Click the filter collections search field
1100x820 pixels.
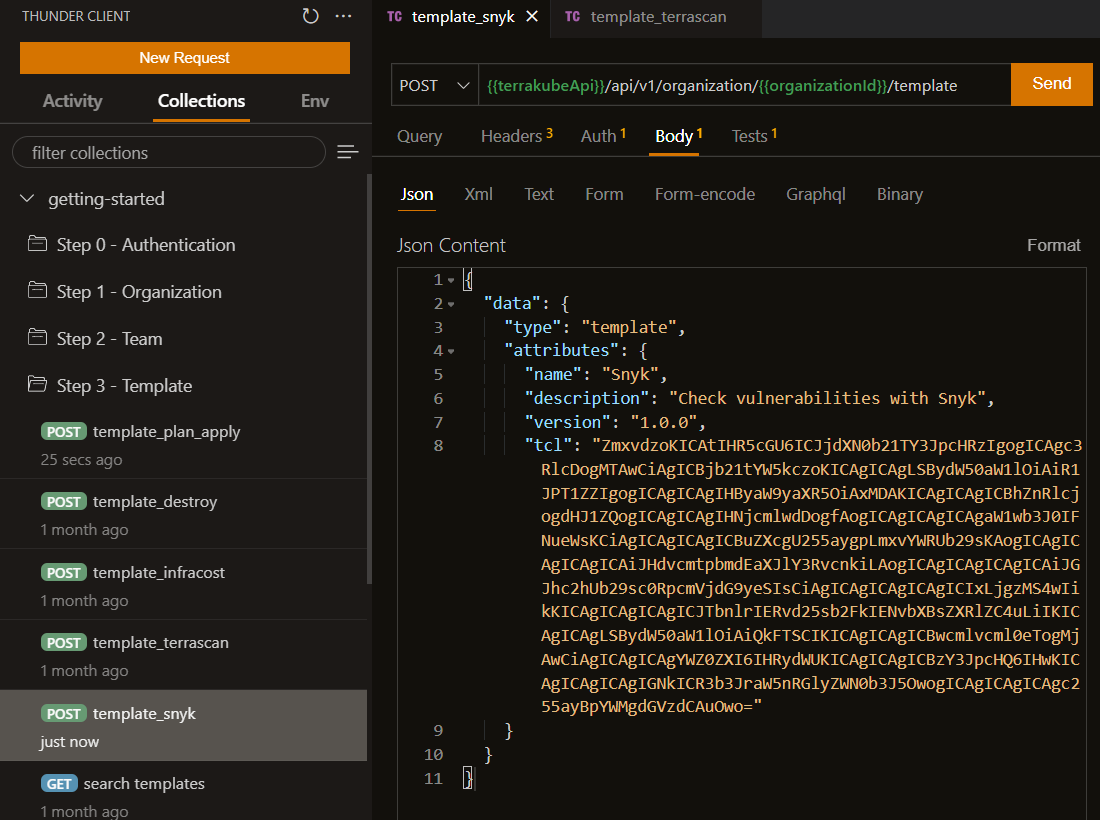[168, 152]
